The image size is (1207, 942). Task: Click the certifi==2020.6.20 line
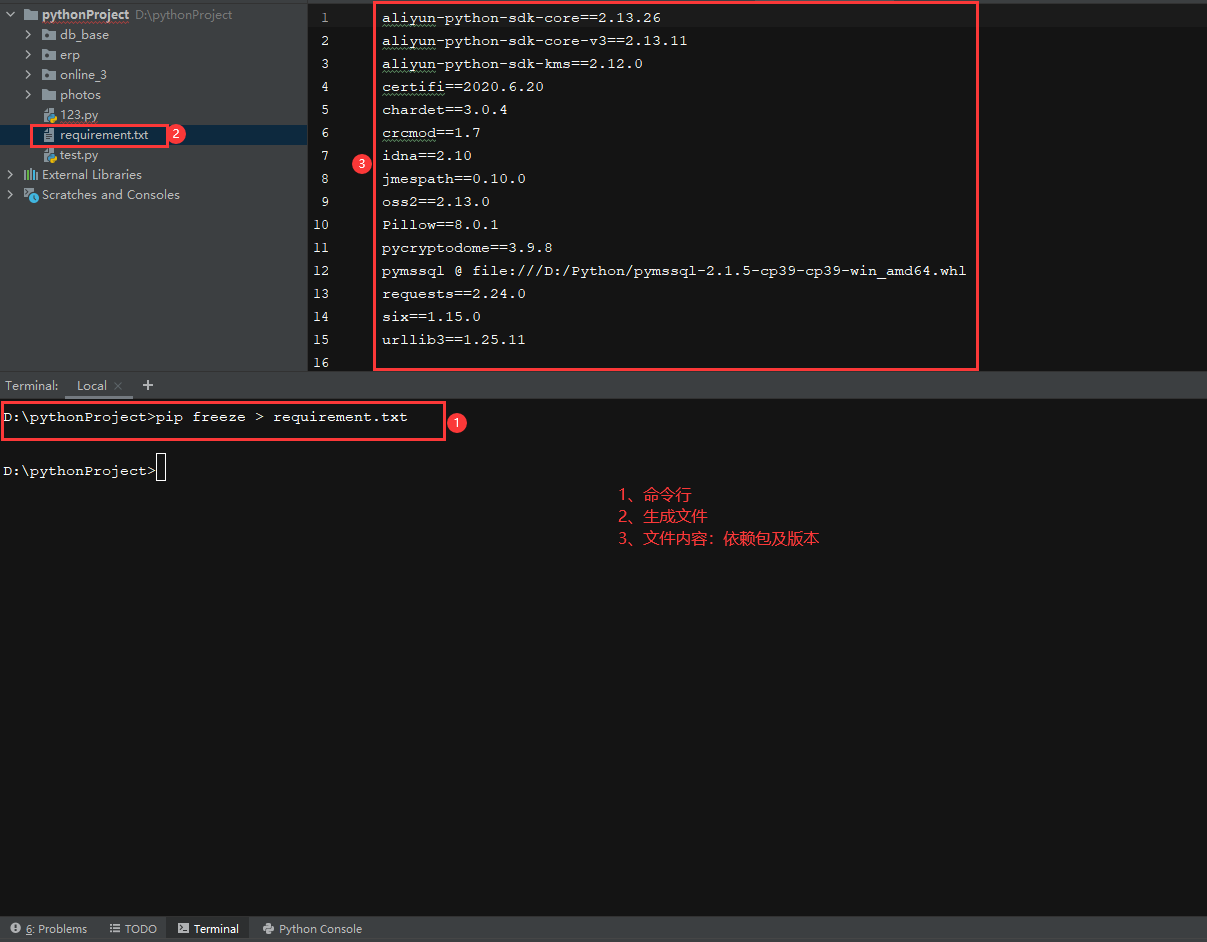tap(463, 87)
